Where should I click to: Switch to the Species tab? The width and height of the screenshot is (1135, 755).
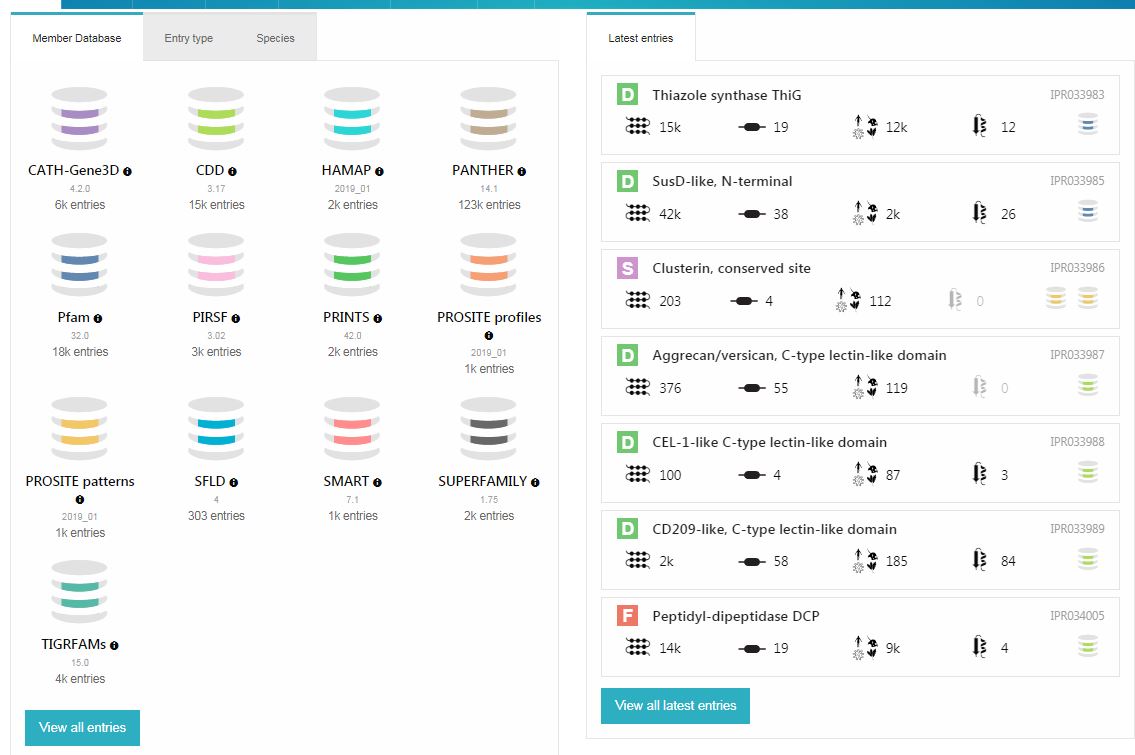click(x=275, y=38)
